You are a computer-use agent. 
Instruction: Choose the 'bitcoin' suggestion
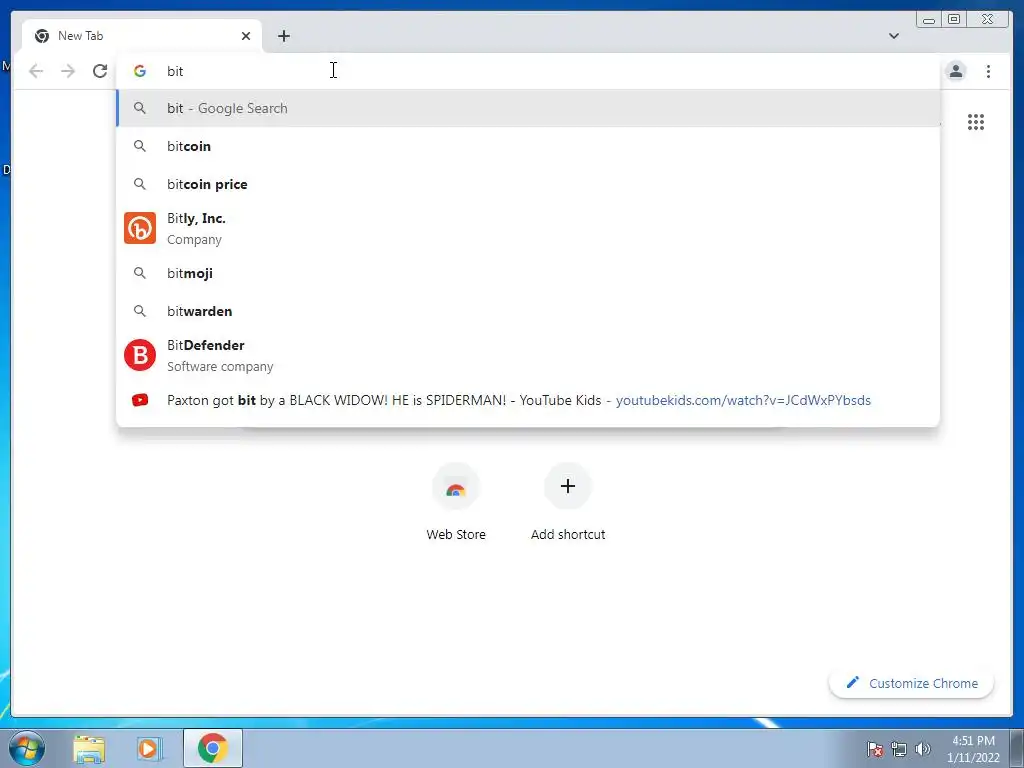tap(528, 146)
